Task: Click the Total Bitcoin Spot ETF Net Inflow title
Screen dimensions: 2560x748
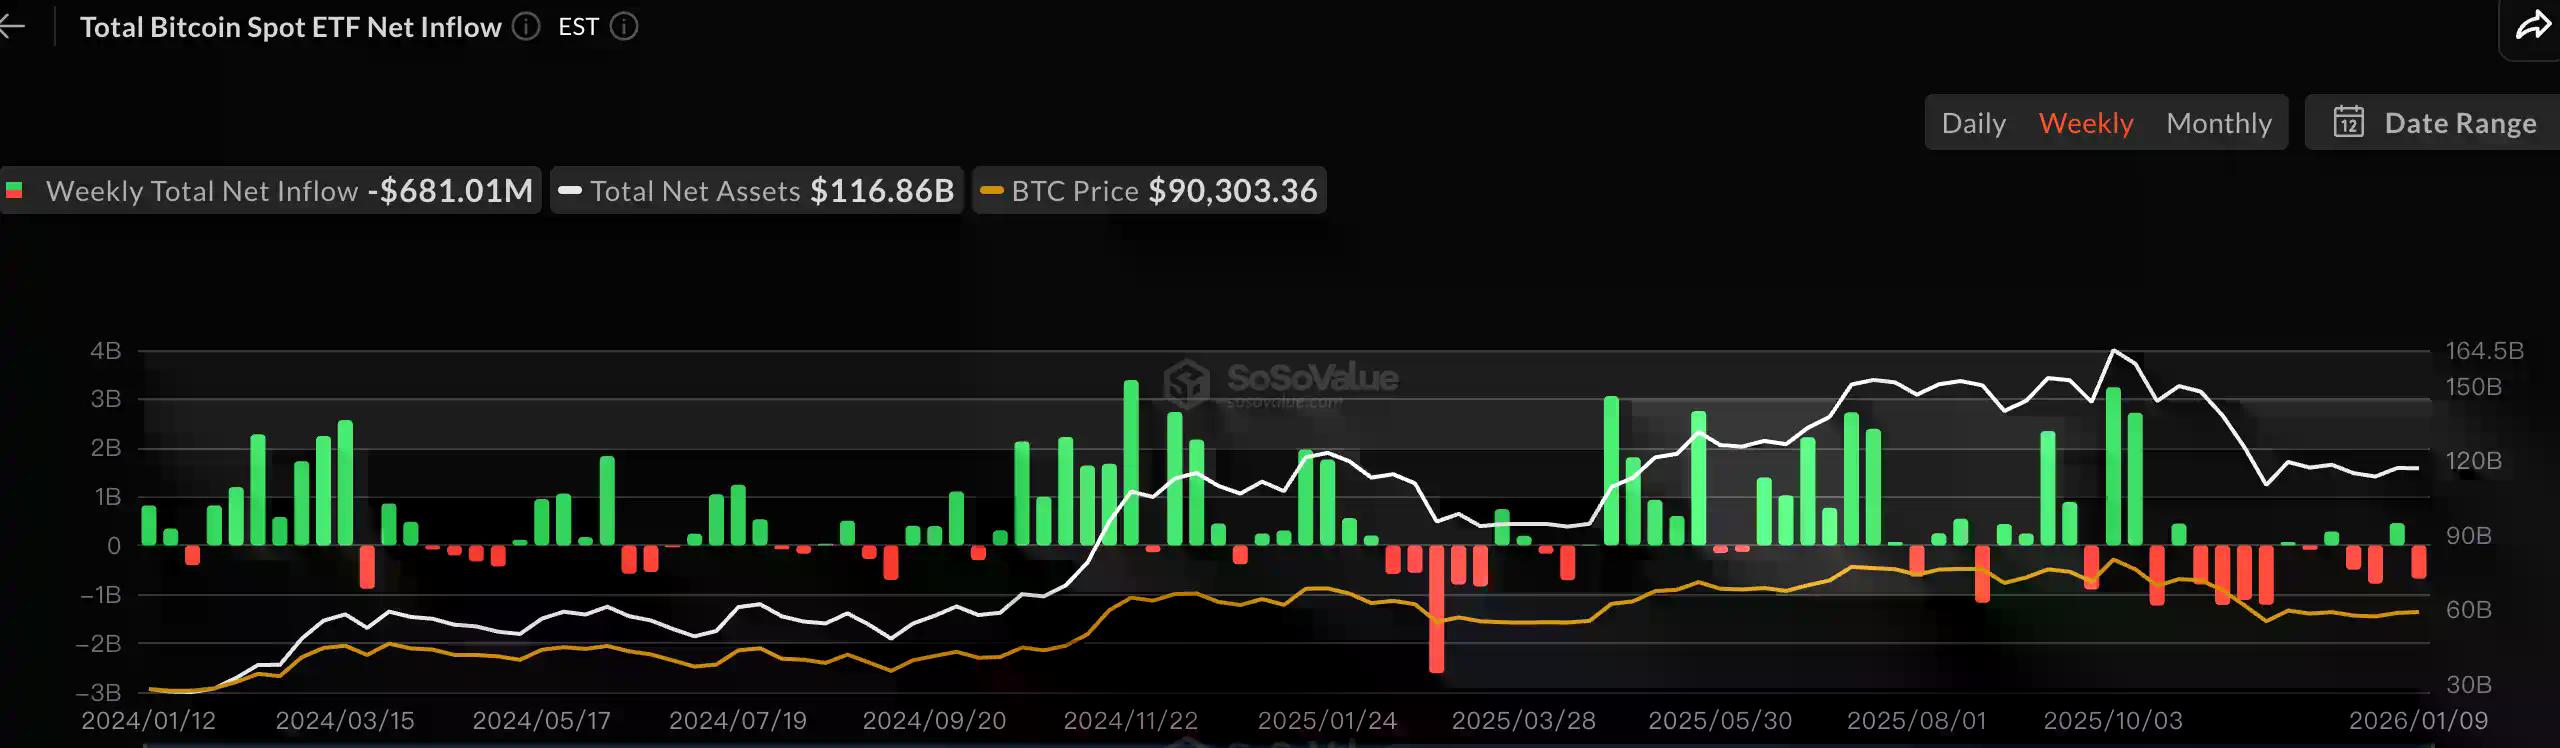Action: [x=291, y=27]
